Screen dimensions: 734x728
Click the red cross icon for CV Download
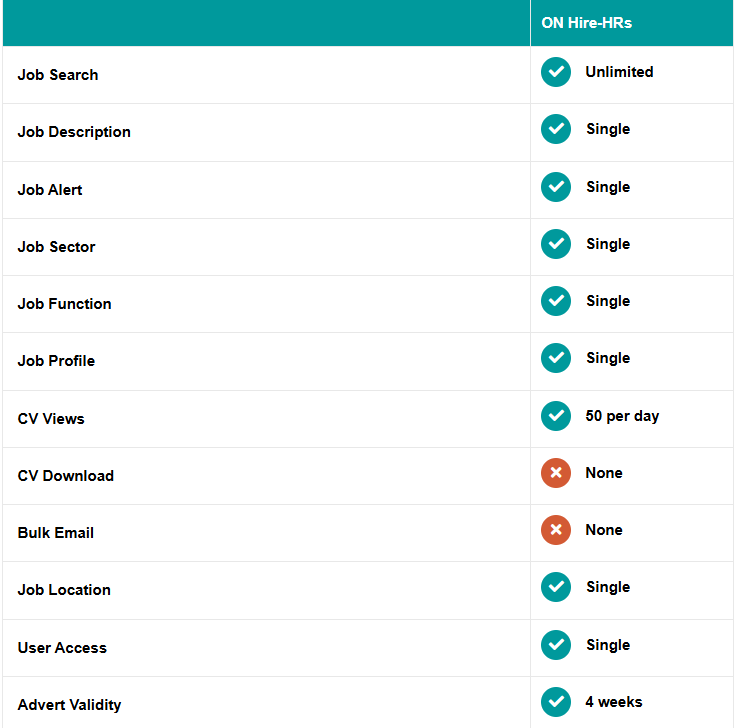(x=556, y=473)
